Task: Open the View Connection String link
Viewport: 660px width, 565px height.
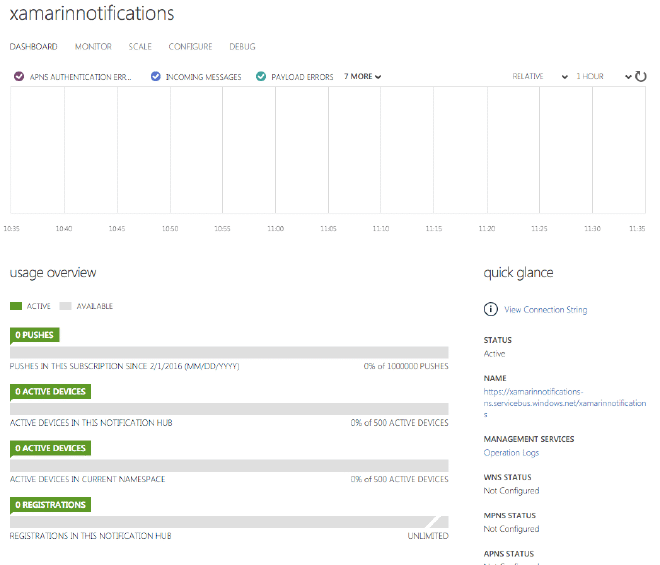Action: point(546,310)
